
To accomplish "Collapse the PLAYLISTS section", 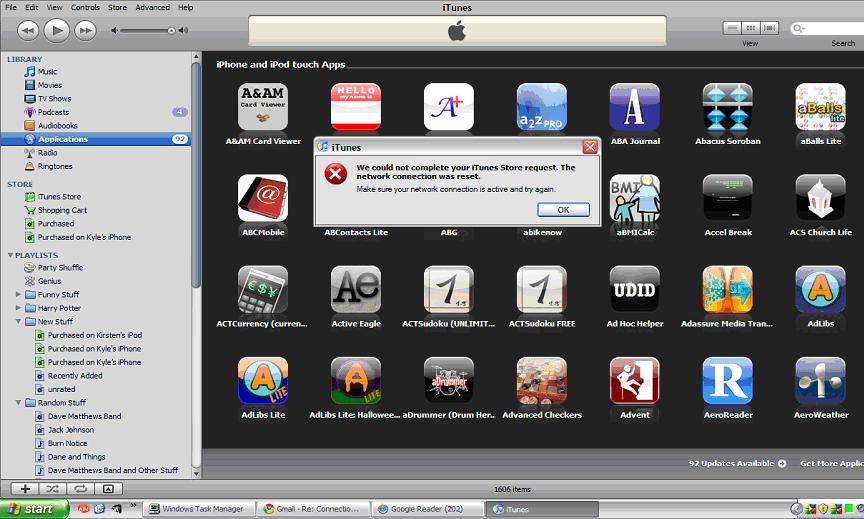I will tap(10, 255).
